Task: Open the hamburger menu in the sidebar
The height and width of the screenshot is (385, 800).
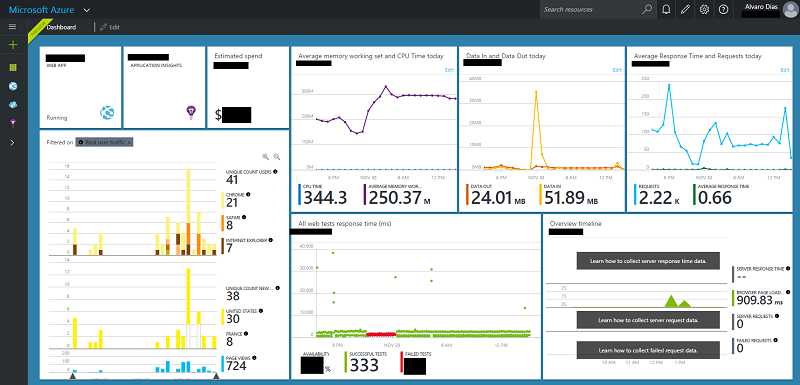Action: coord(13,27)
